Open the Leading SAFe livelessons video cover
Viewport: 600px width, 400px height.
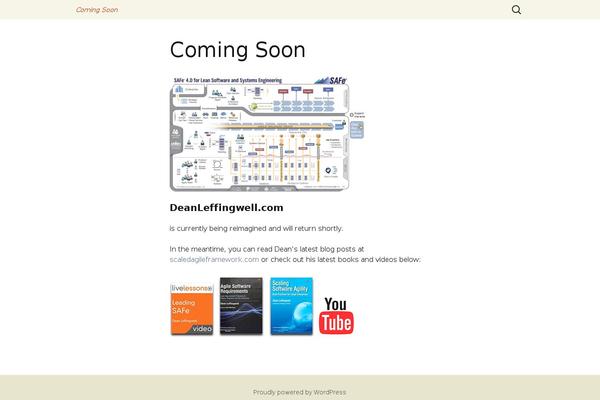192,309
